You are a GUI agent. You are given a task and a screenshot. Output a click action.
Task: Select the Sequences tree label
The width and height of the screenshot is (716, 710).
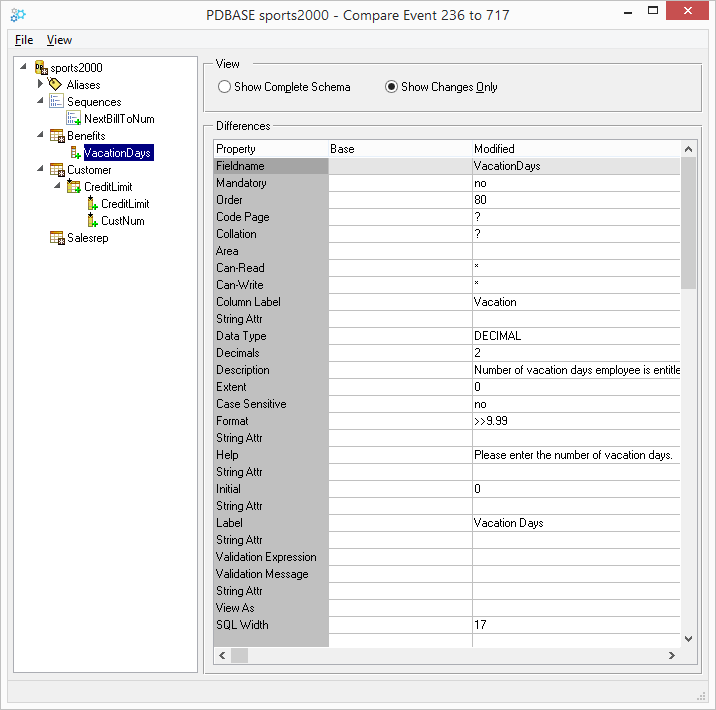94,102
